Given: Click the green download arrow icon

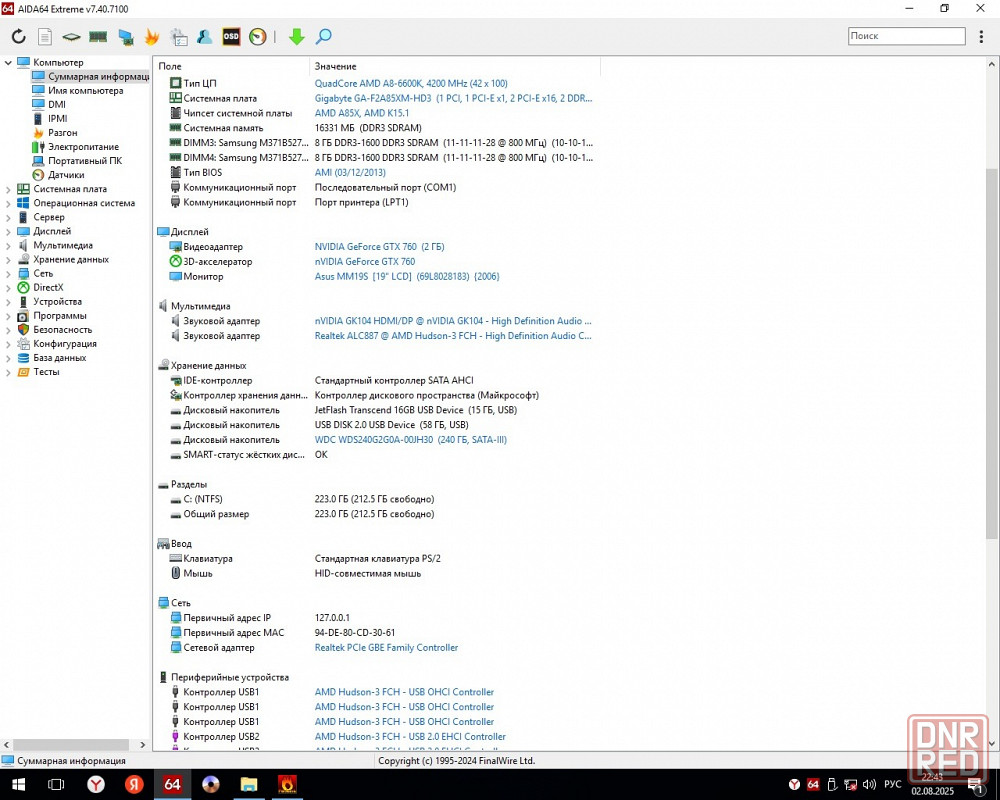Looking at the screenshot, I should [x=297, y=36].
